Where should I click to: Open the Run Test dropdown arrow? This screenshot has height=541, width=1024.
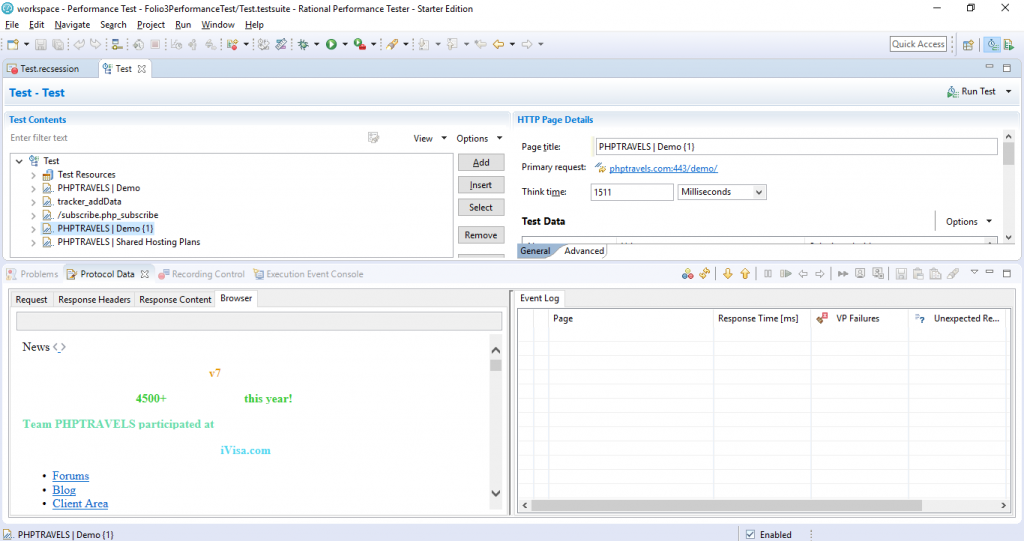click(1008, 91)
